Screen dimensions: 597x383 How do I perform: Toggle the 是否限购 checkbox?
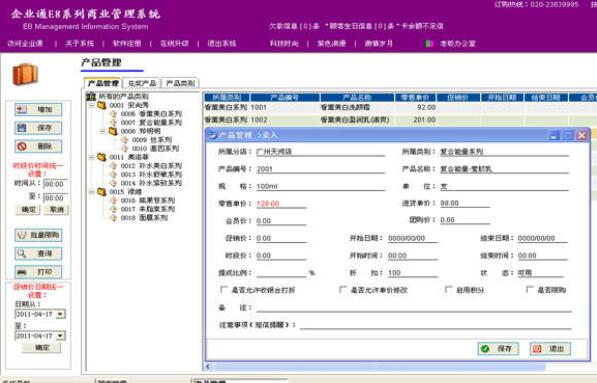(530, 290)
